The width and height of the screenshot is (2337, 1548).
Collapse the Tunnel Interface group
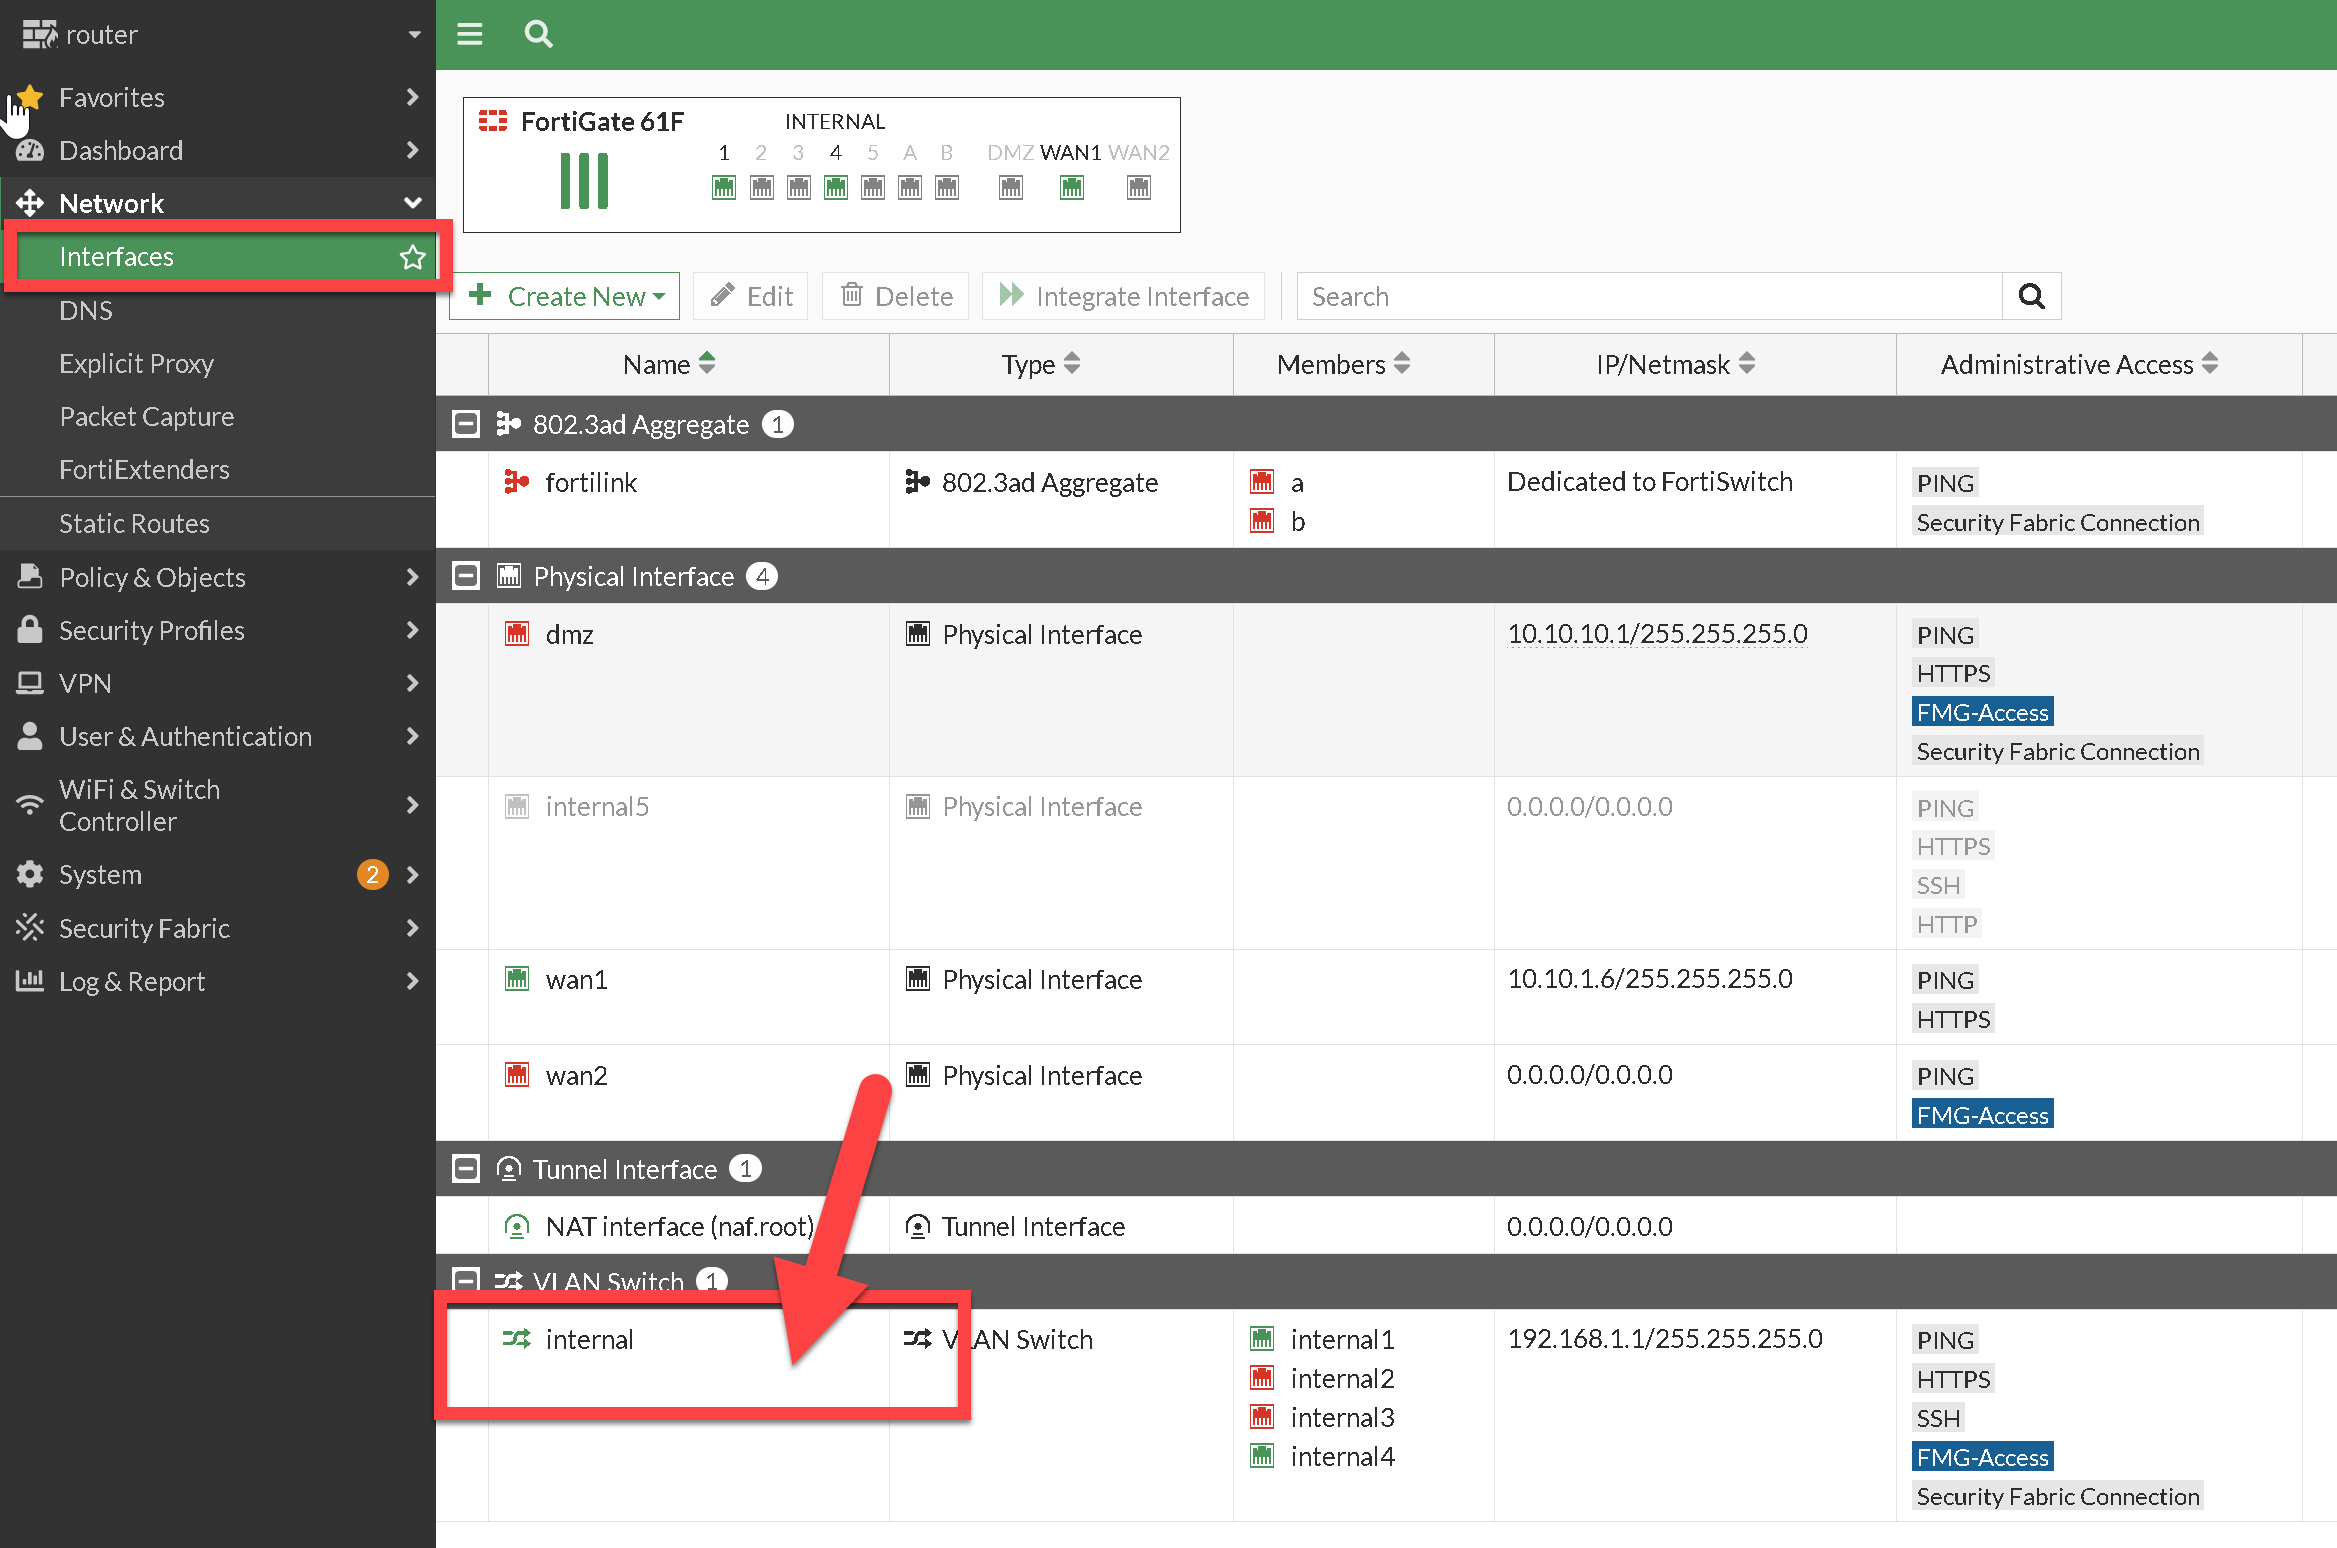point(466,1168)
